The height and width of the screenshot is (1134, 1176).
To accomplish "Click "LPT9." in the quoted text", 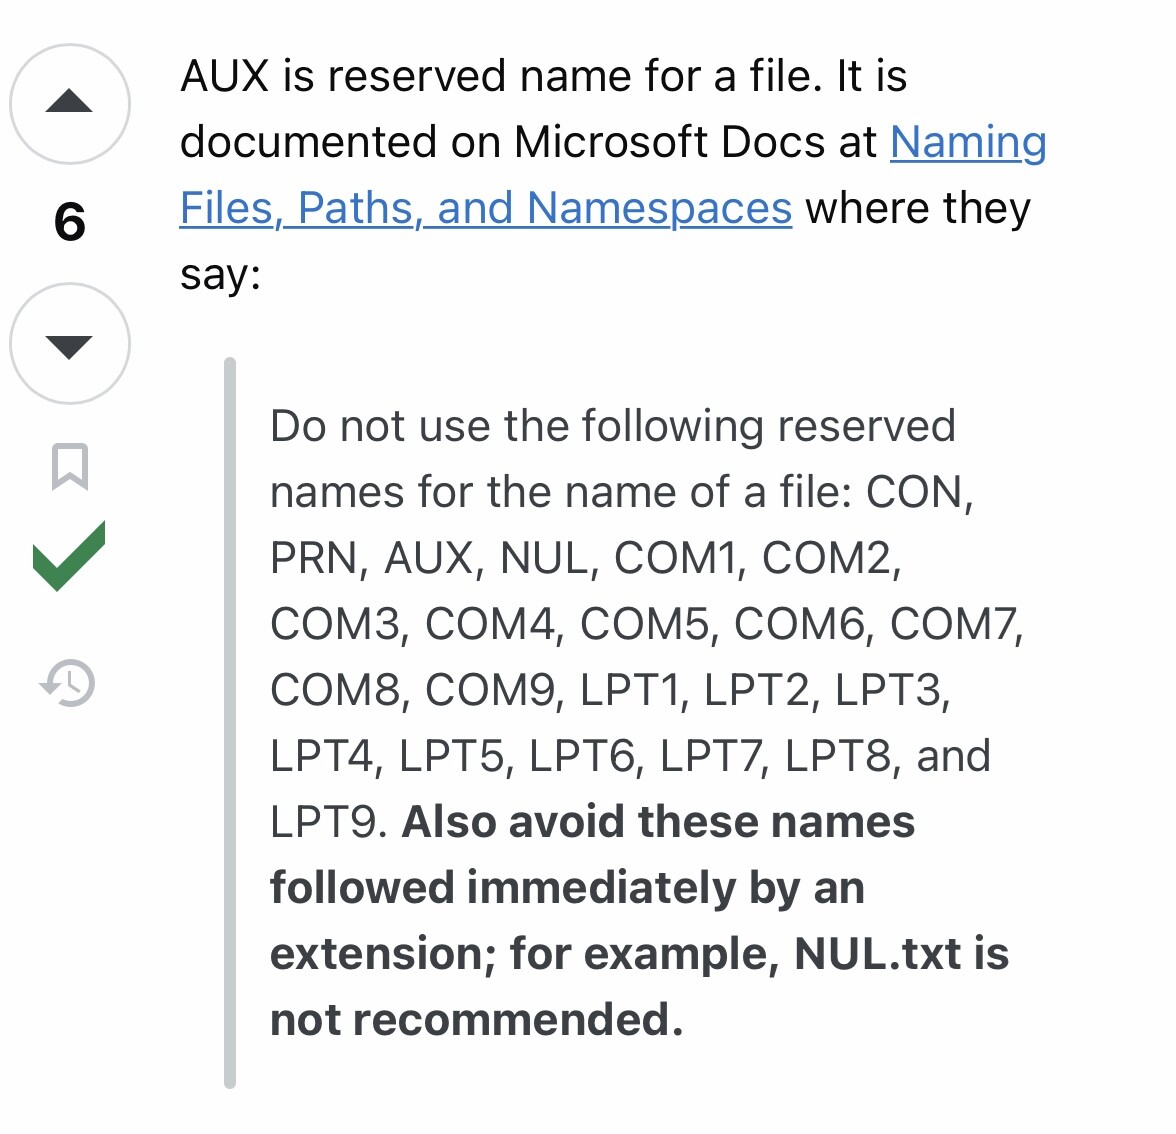I will (x=328, y=822).
